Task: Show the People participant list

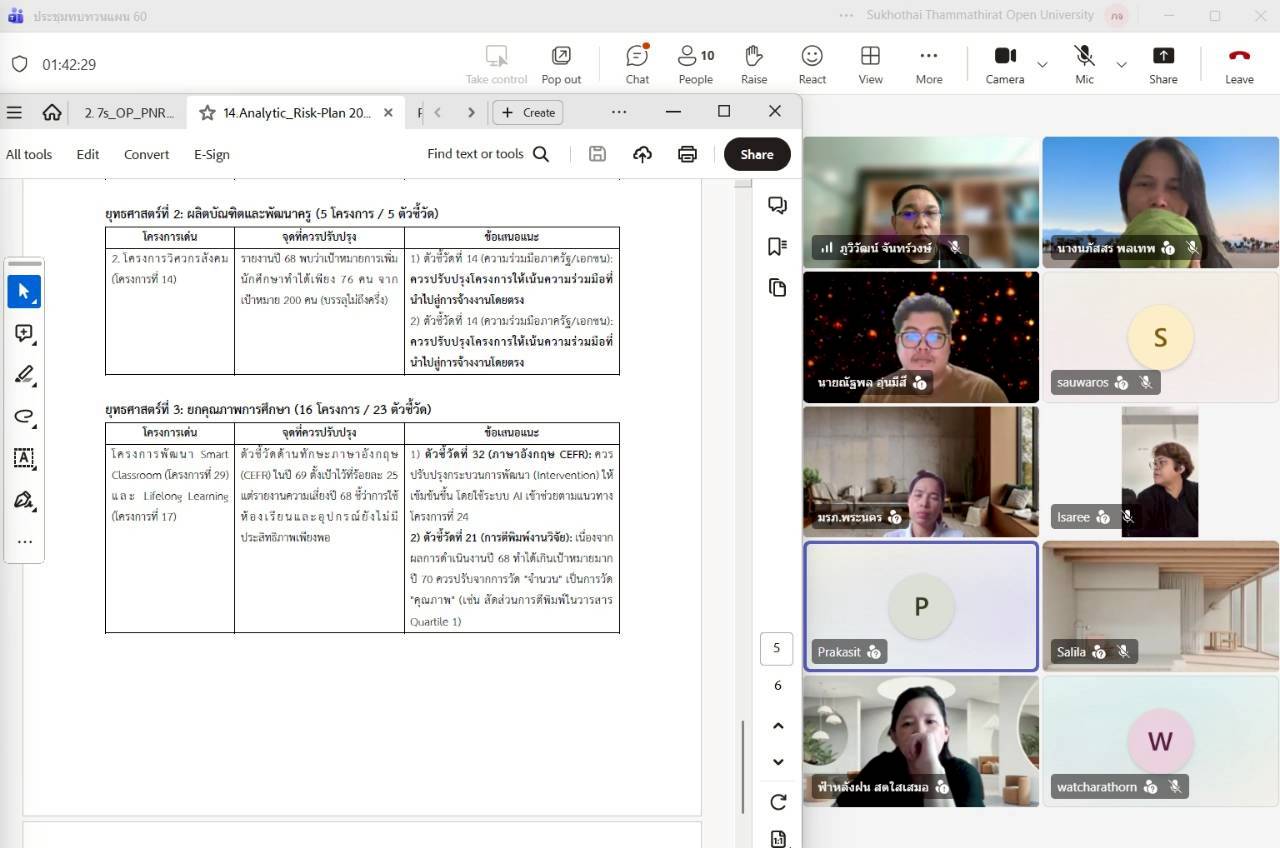Action: tap(695, 64)
